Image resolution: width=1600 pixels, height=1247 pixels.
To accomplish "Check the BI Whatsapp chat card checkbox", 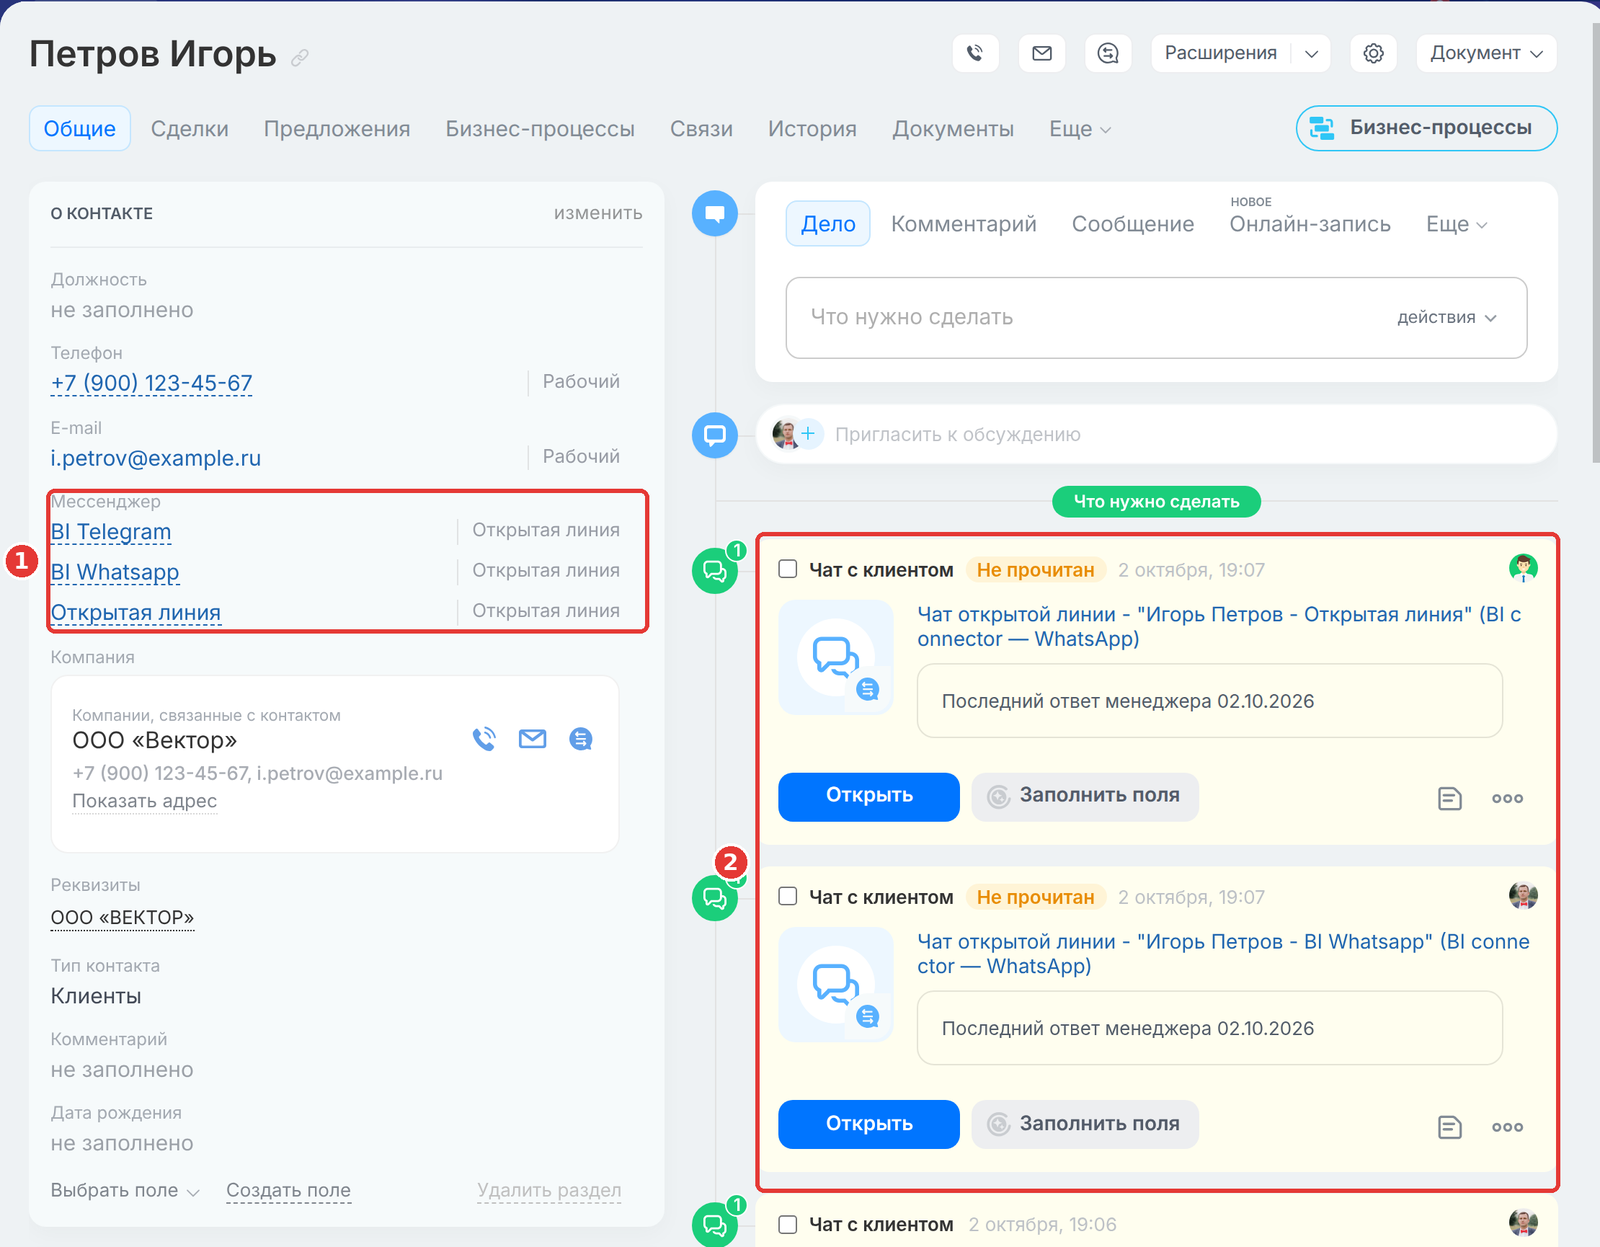I will (788, 896).
